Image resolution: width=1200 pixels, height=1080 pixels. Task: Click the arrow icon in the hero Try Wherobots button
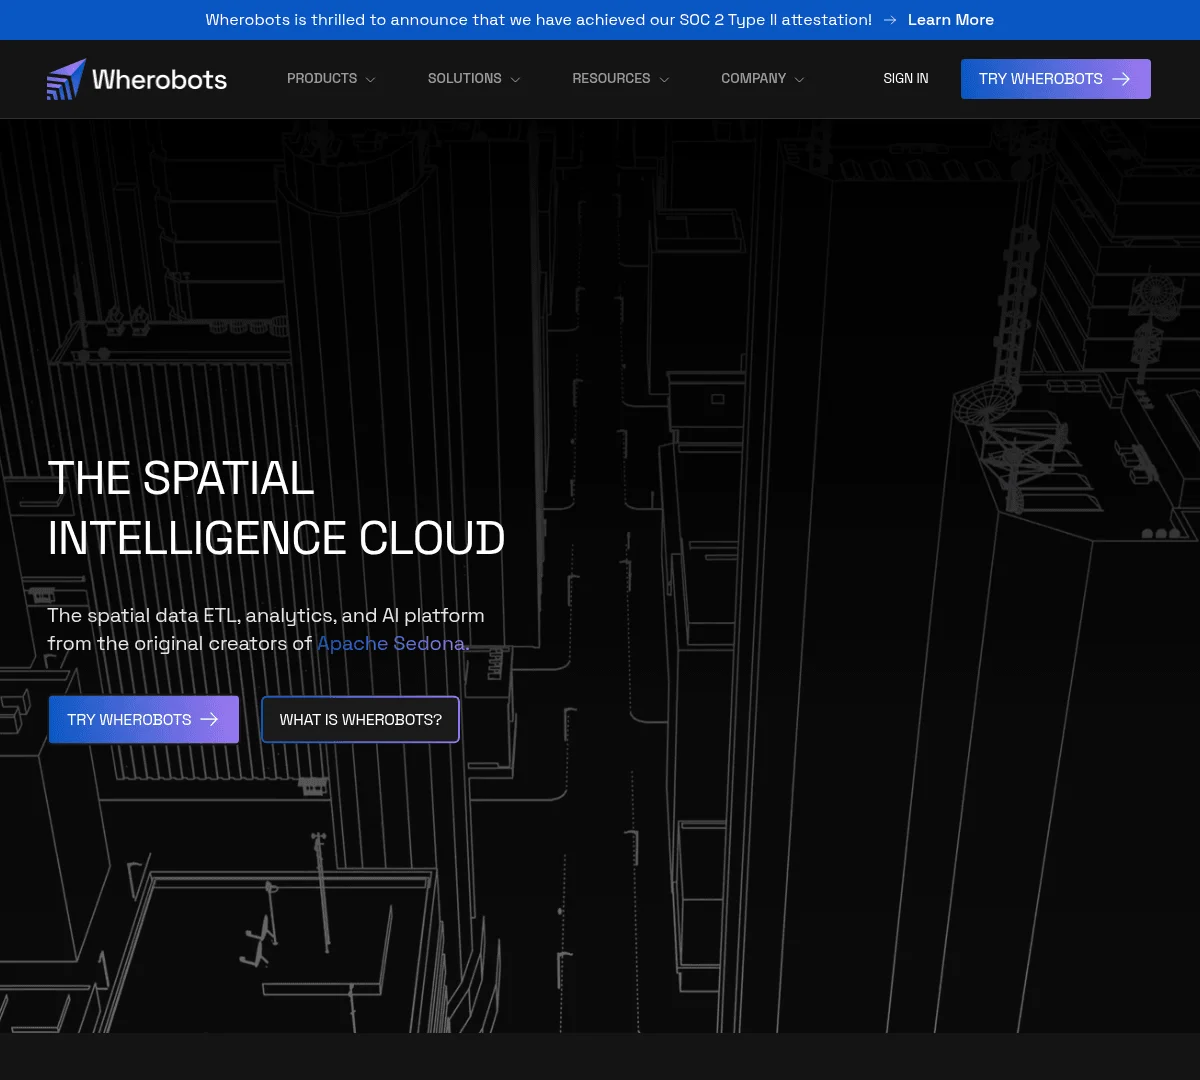[x=209, y=719]
